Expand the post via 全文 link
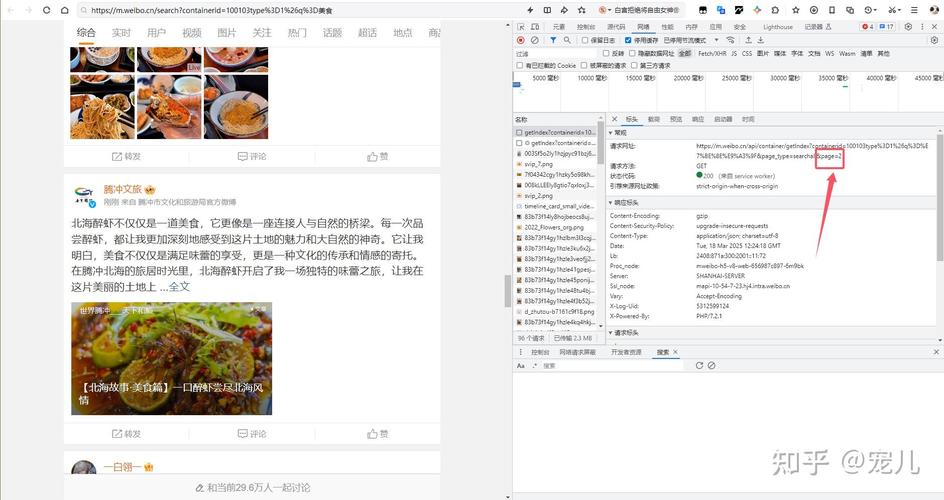This screenshot has width=944, height=500. (x=179, y=287)
